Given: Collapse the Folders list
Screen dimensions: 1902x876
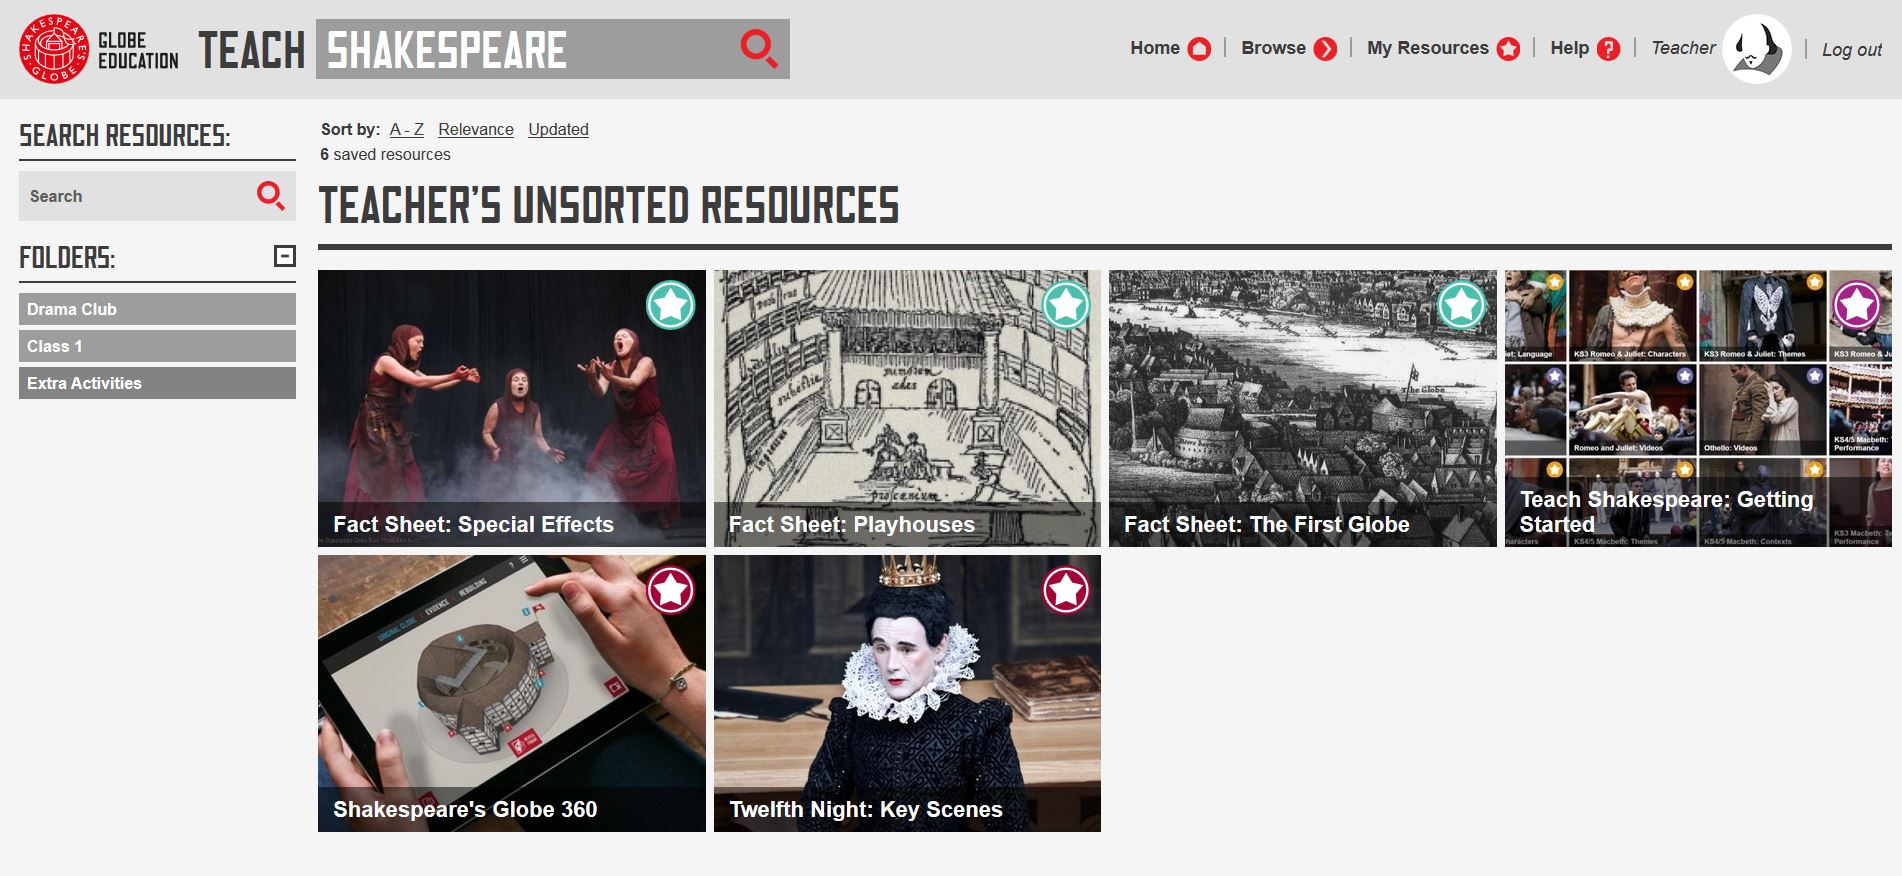Looking at the screenshot, I should [x=285, y=256].
